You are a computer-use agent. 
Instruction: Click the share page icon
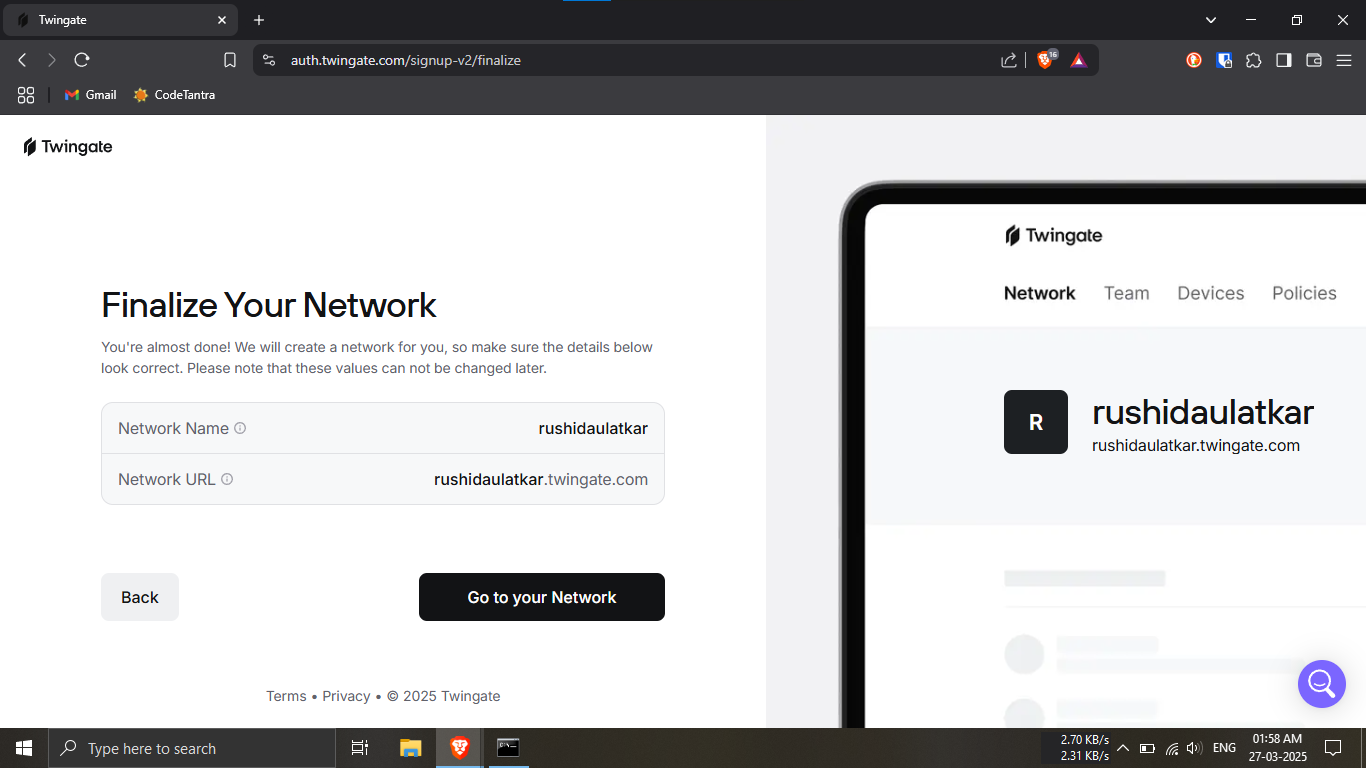tap(1008, 60)
